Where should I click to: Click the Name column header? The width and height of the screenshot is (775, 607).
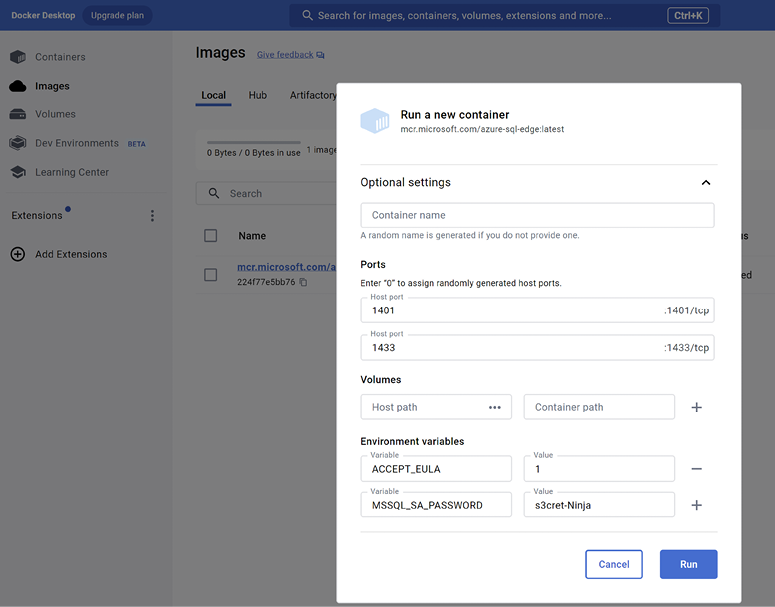pyautogui.click(x=252, y=236)
